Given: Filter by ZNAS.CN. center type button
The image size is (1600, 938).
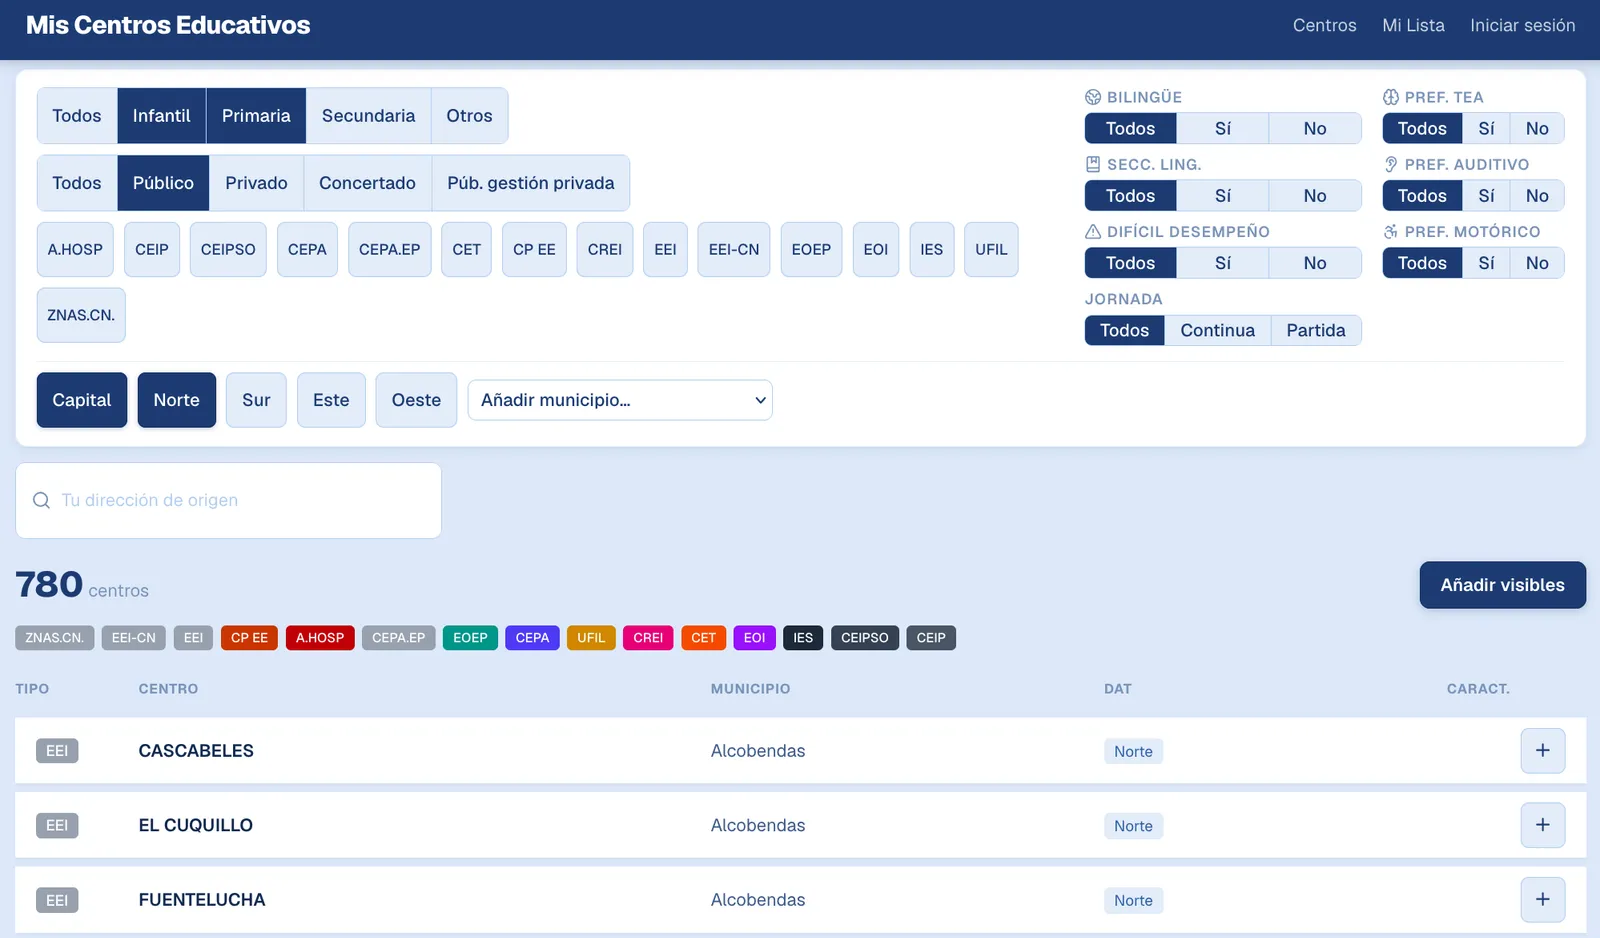Looking at the screenshot, I should tap(81, 315).
